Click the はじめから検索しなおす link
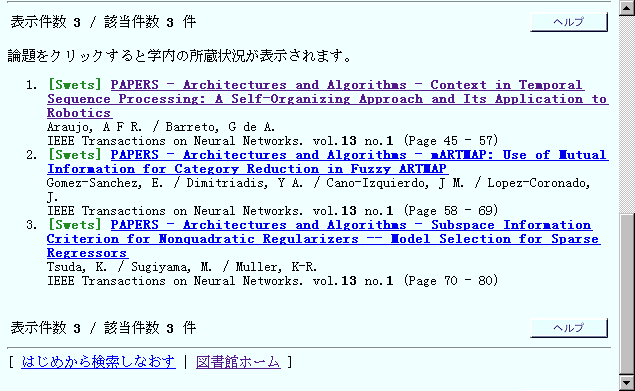The height and width of the screenshot is (391, 635). coord(98,361)
